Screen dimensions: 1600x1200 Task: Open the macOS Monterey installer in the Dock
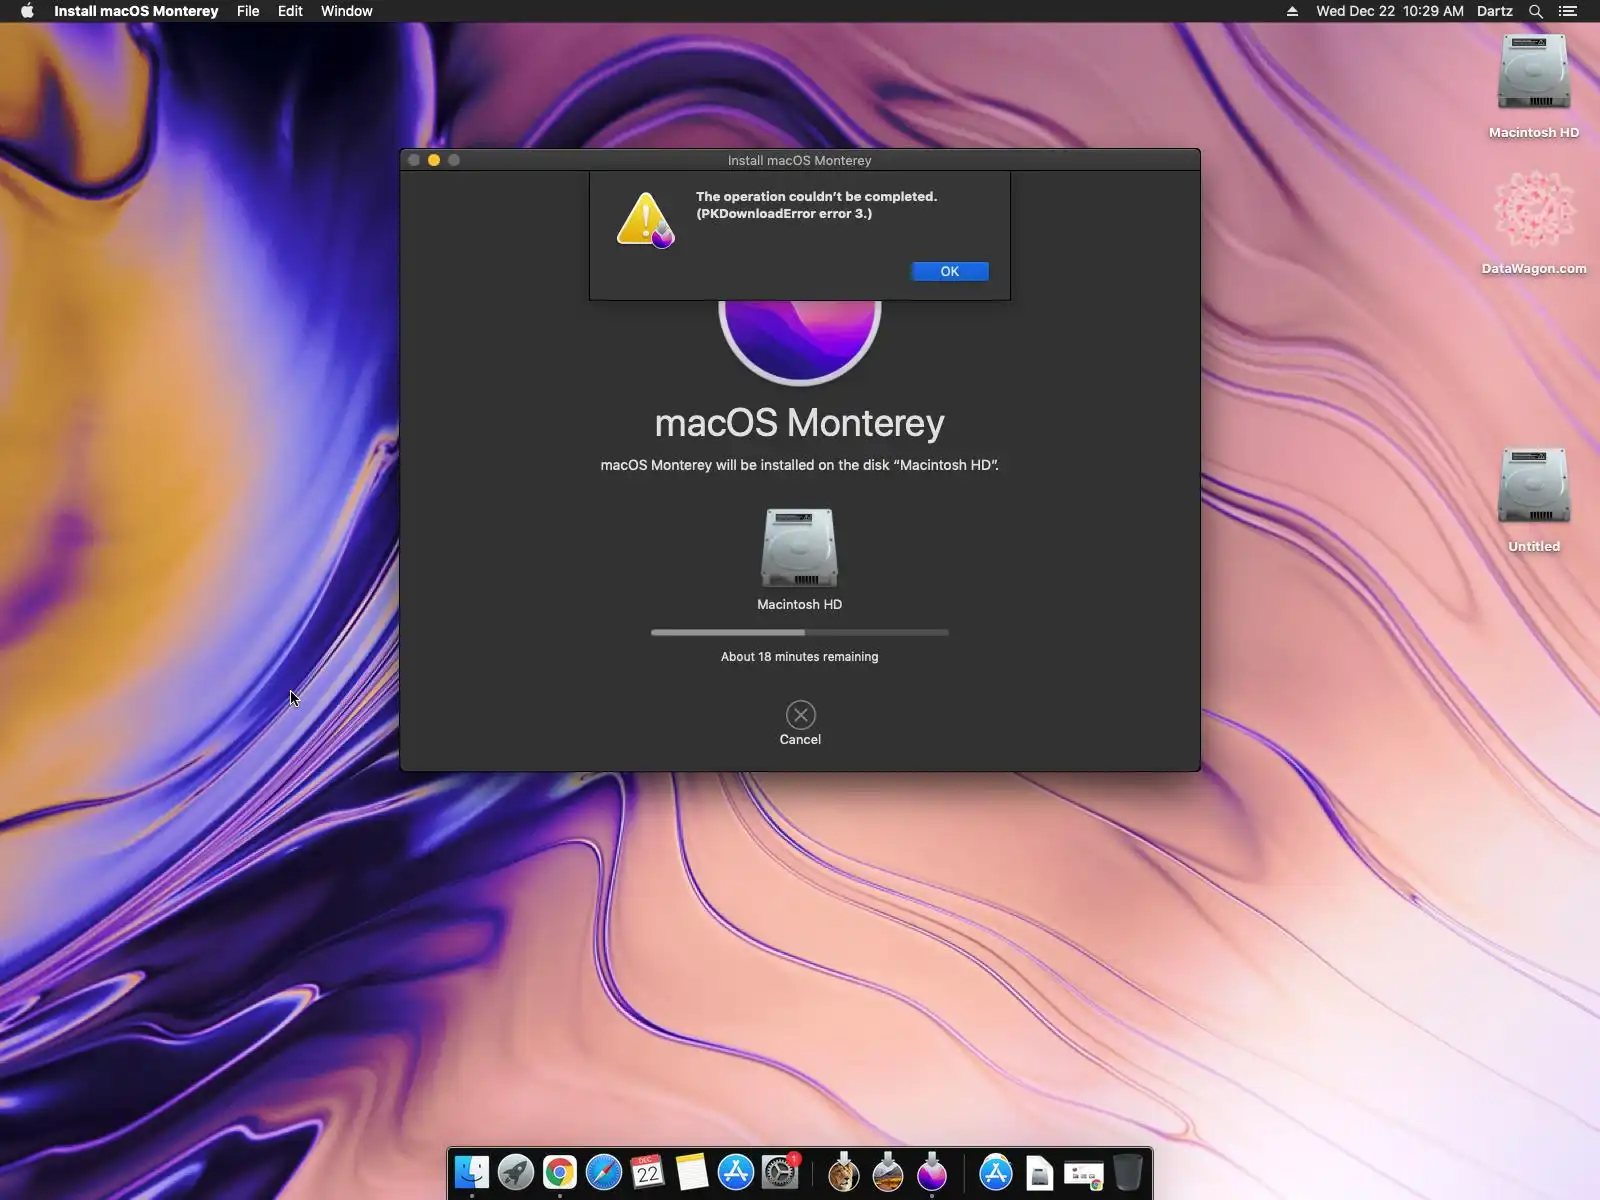pos(932,1172)
